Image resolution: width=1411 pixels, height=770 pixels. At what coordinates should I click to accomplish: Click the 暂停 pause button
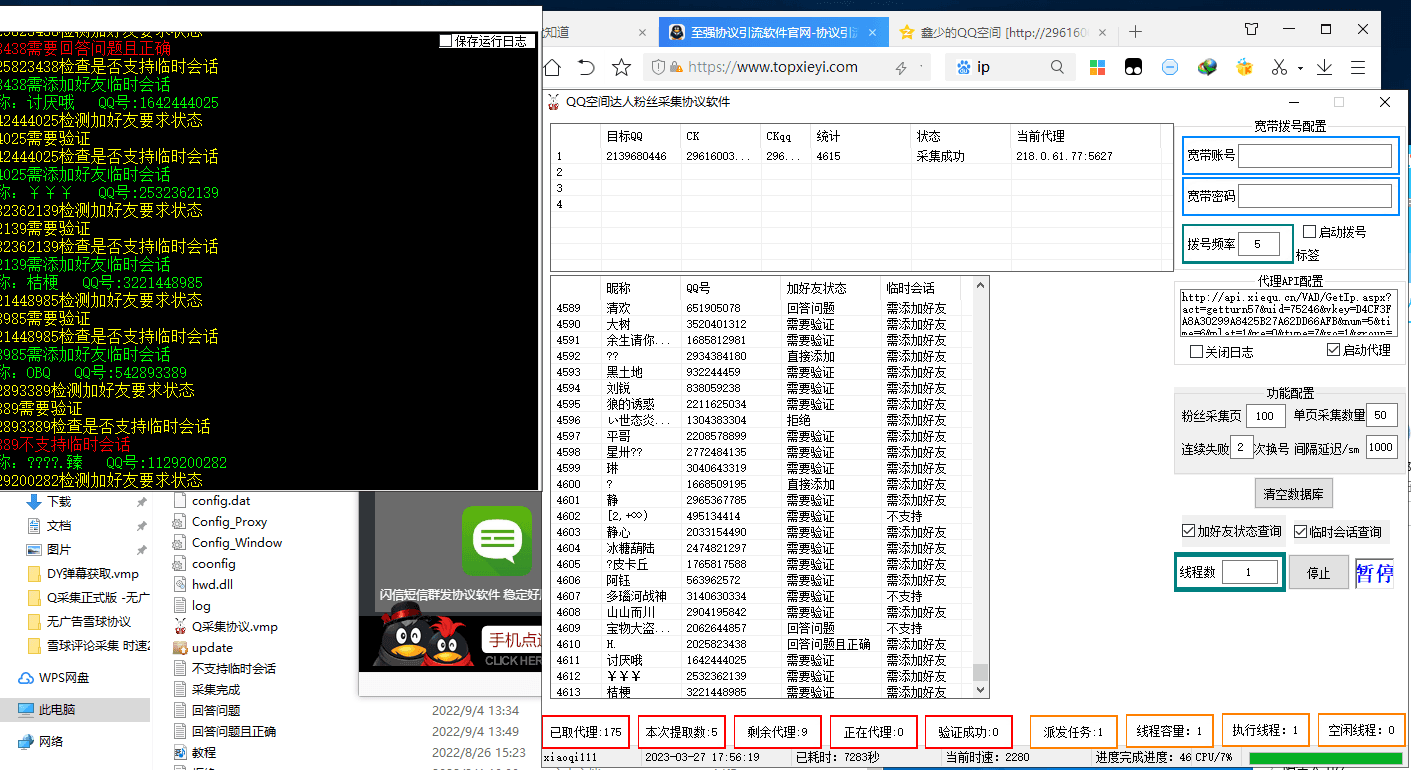pyautogui.click(x=1374, y=573)
